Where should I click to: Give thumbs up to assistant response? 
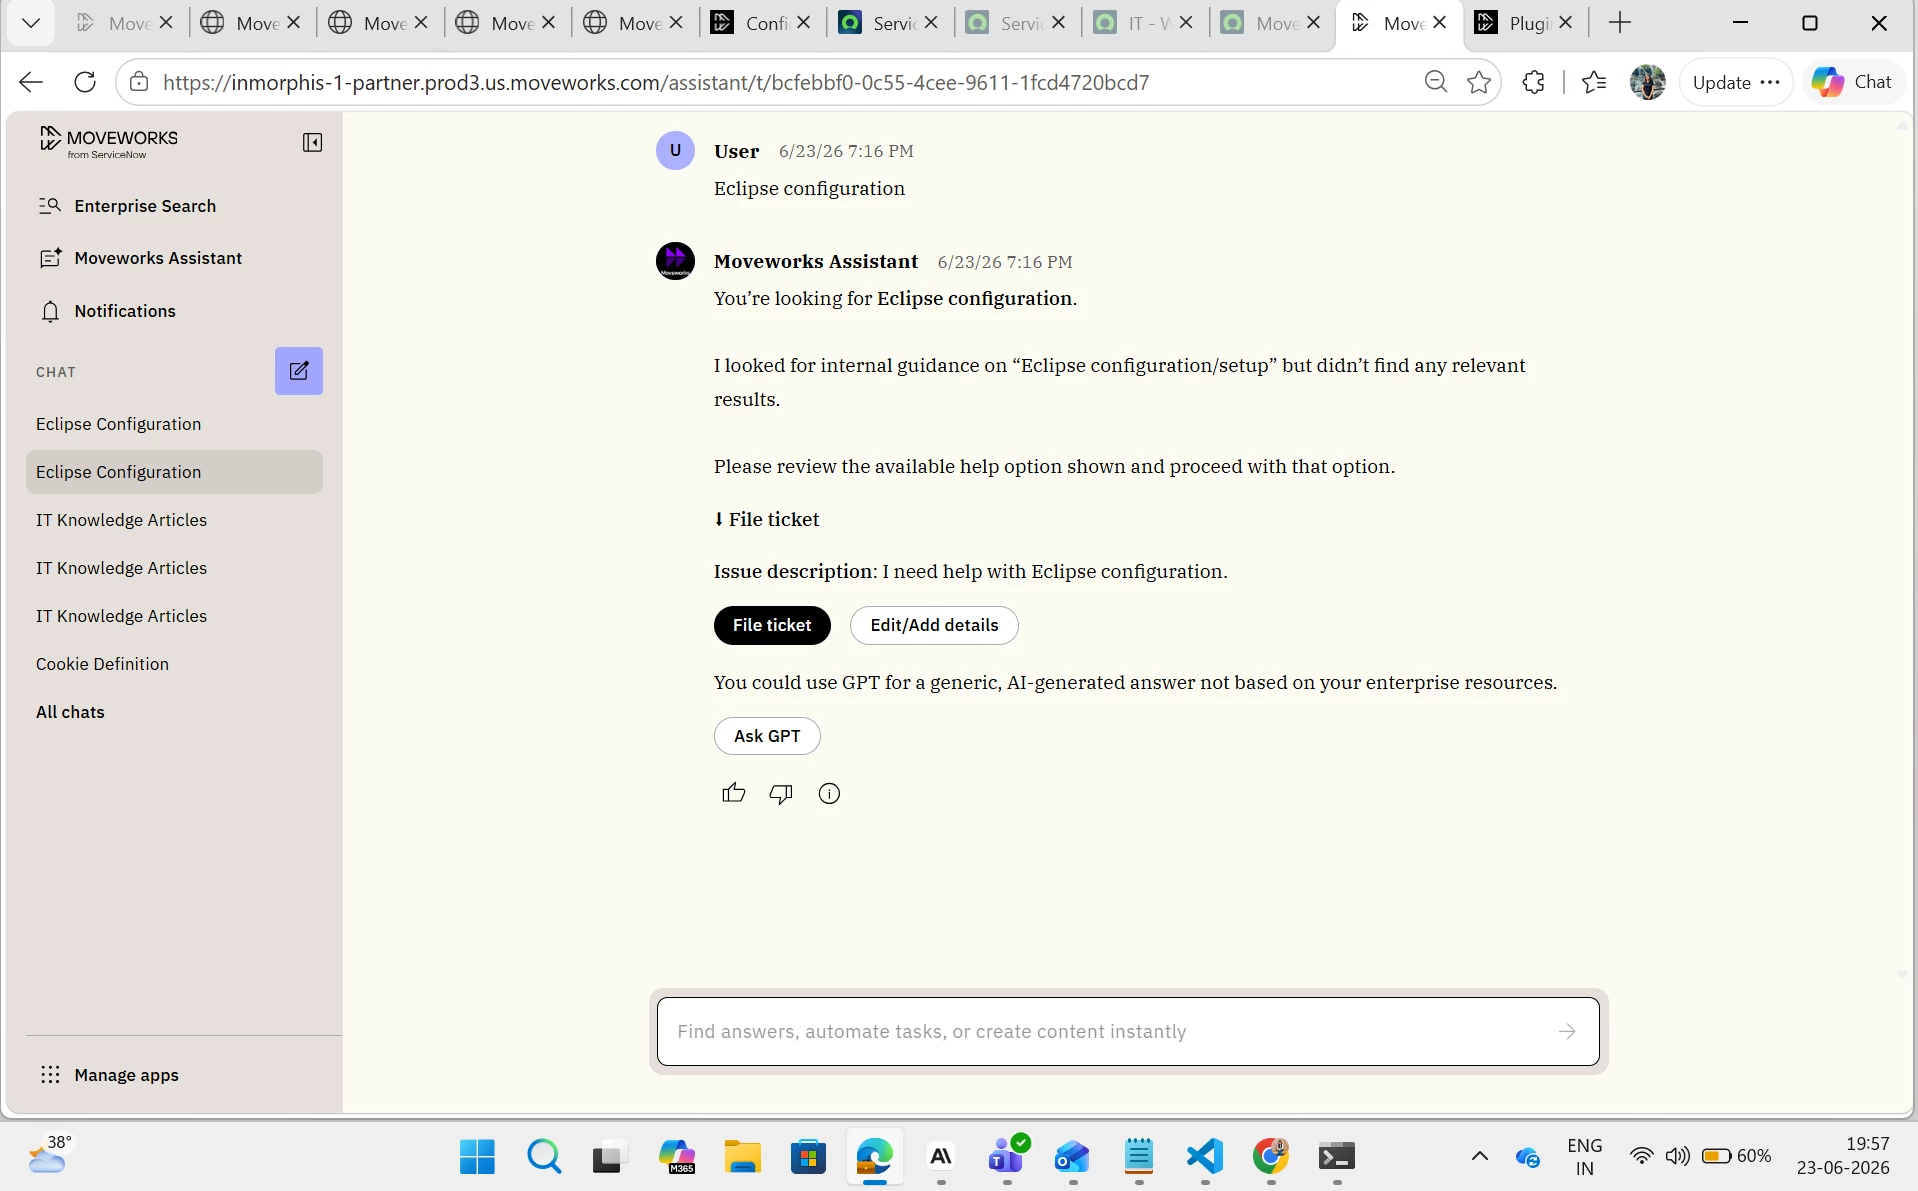(x=733, y=793)
